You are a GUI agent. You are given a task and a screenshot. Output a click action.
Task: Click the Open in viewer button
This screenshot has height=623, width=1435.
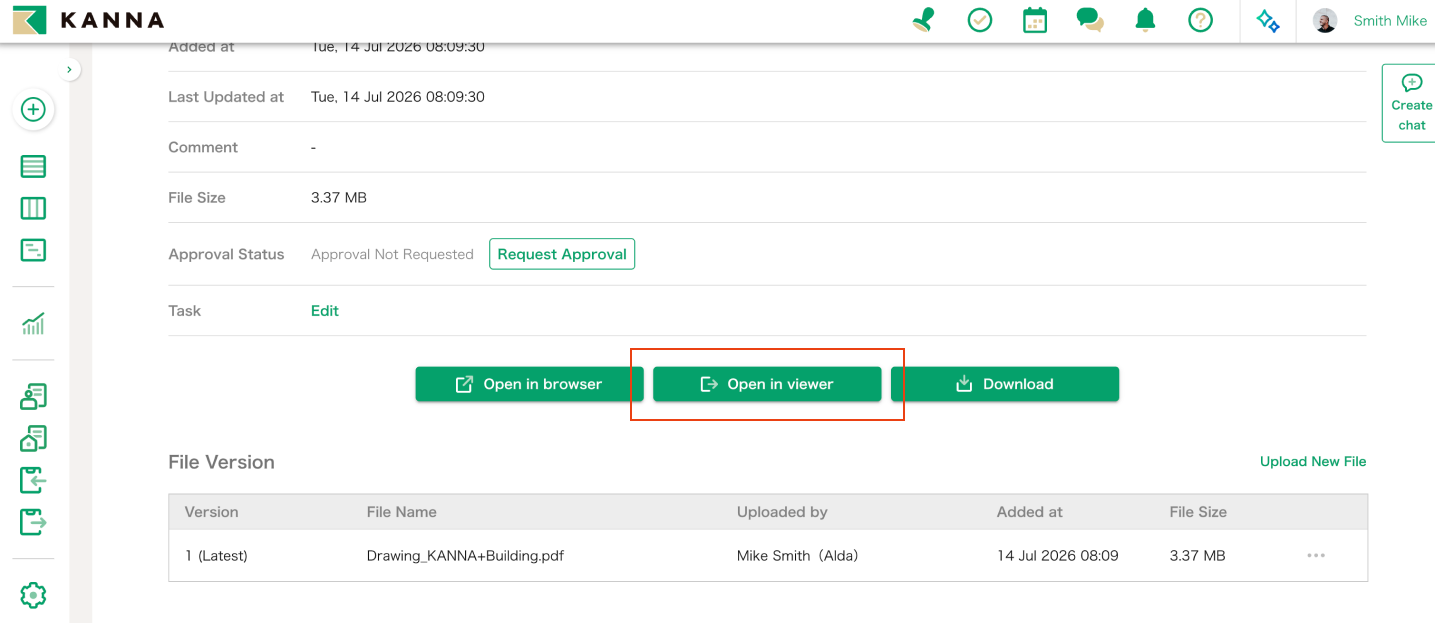[767, 384]
